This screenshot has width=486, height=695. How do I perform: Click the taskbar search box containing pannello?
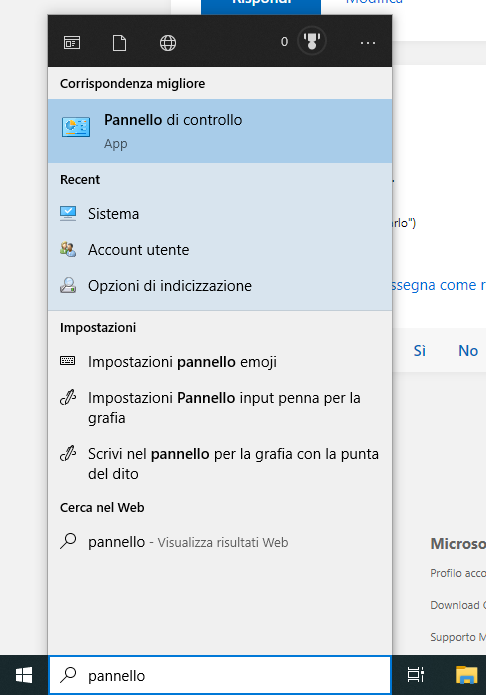coord(220,675)
